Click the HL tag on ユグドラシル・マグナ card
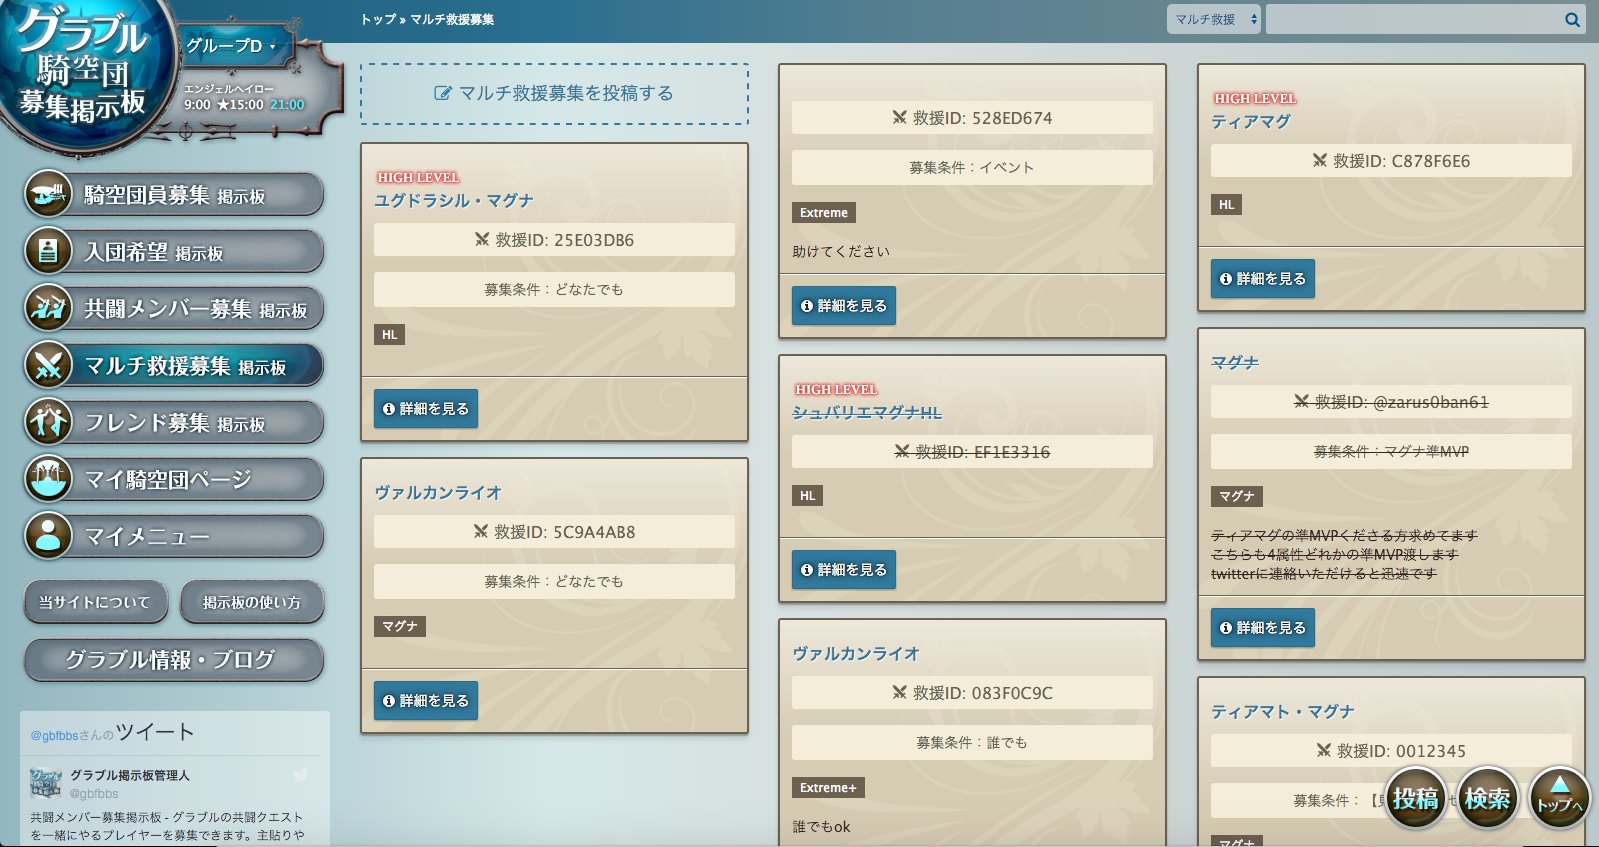 pos(390,335)
